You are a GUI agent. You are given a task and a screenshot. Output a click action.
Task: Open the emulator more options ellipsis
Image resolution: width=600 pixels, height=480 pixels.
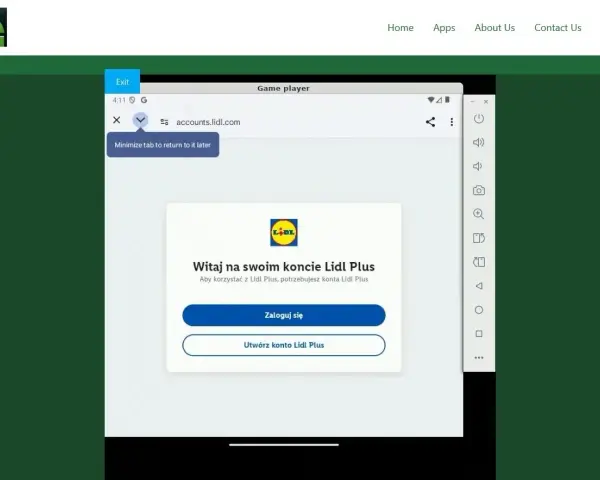479,358
